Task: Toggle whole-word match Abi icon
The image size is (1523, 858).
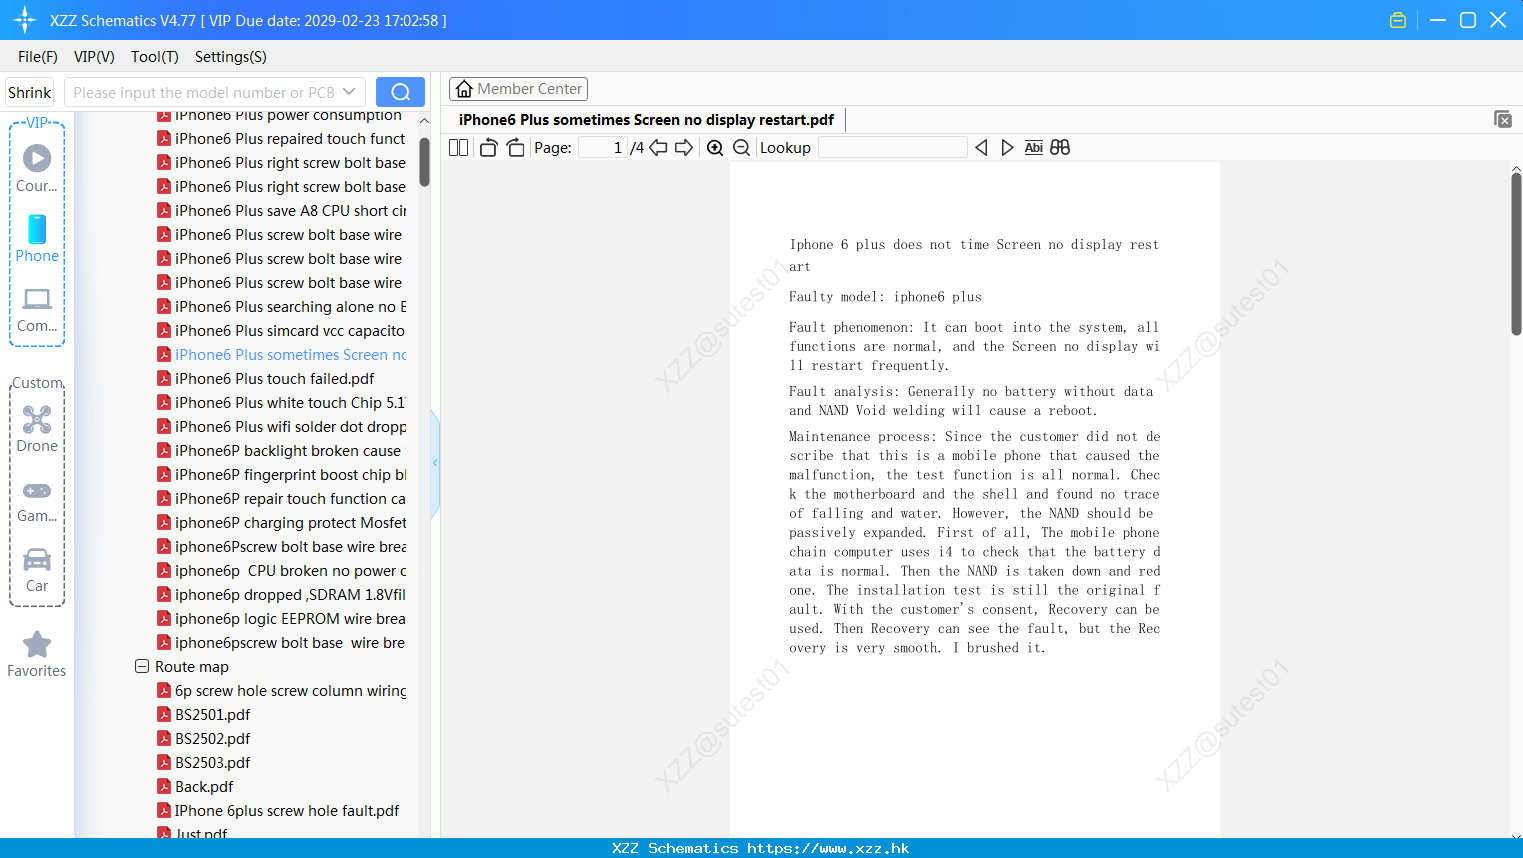Action: click(x=1033, y=147)
